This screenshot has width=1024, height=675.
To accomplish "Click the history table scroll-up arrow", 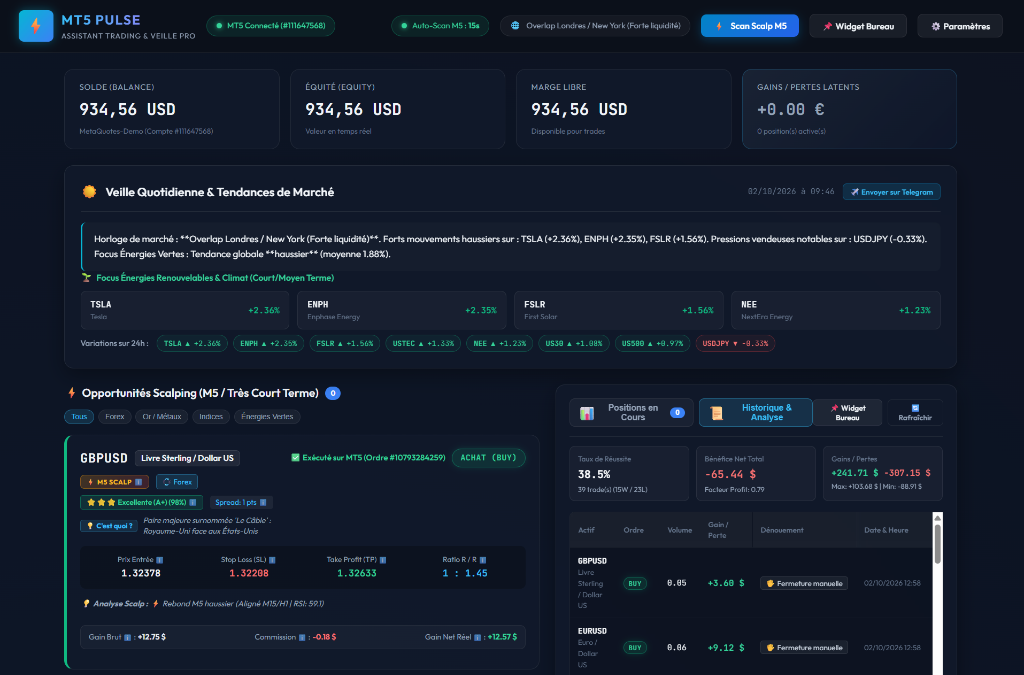I will (x=938, y=518).
